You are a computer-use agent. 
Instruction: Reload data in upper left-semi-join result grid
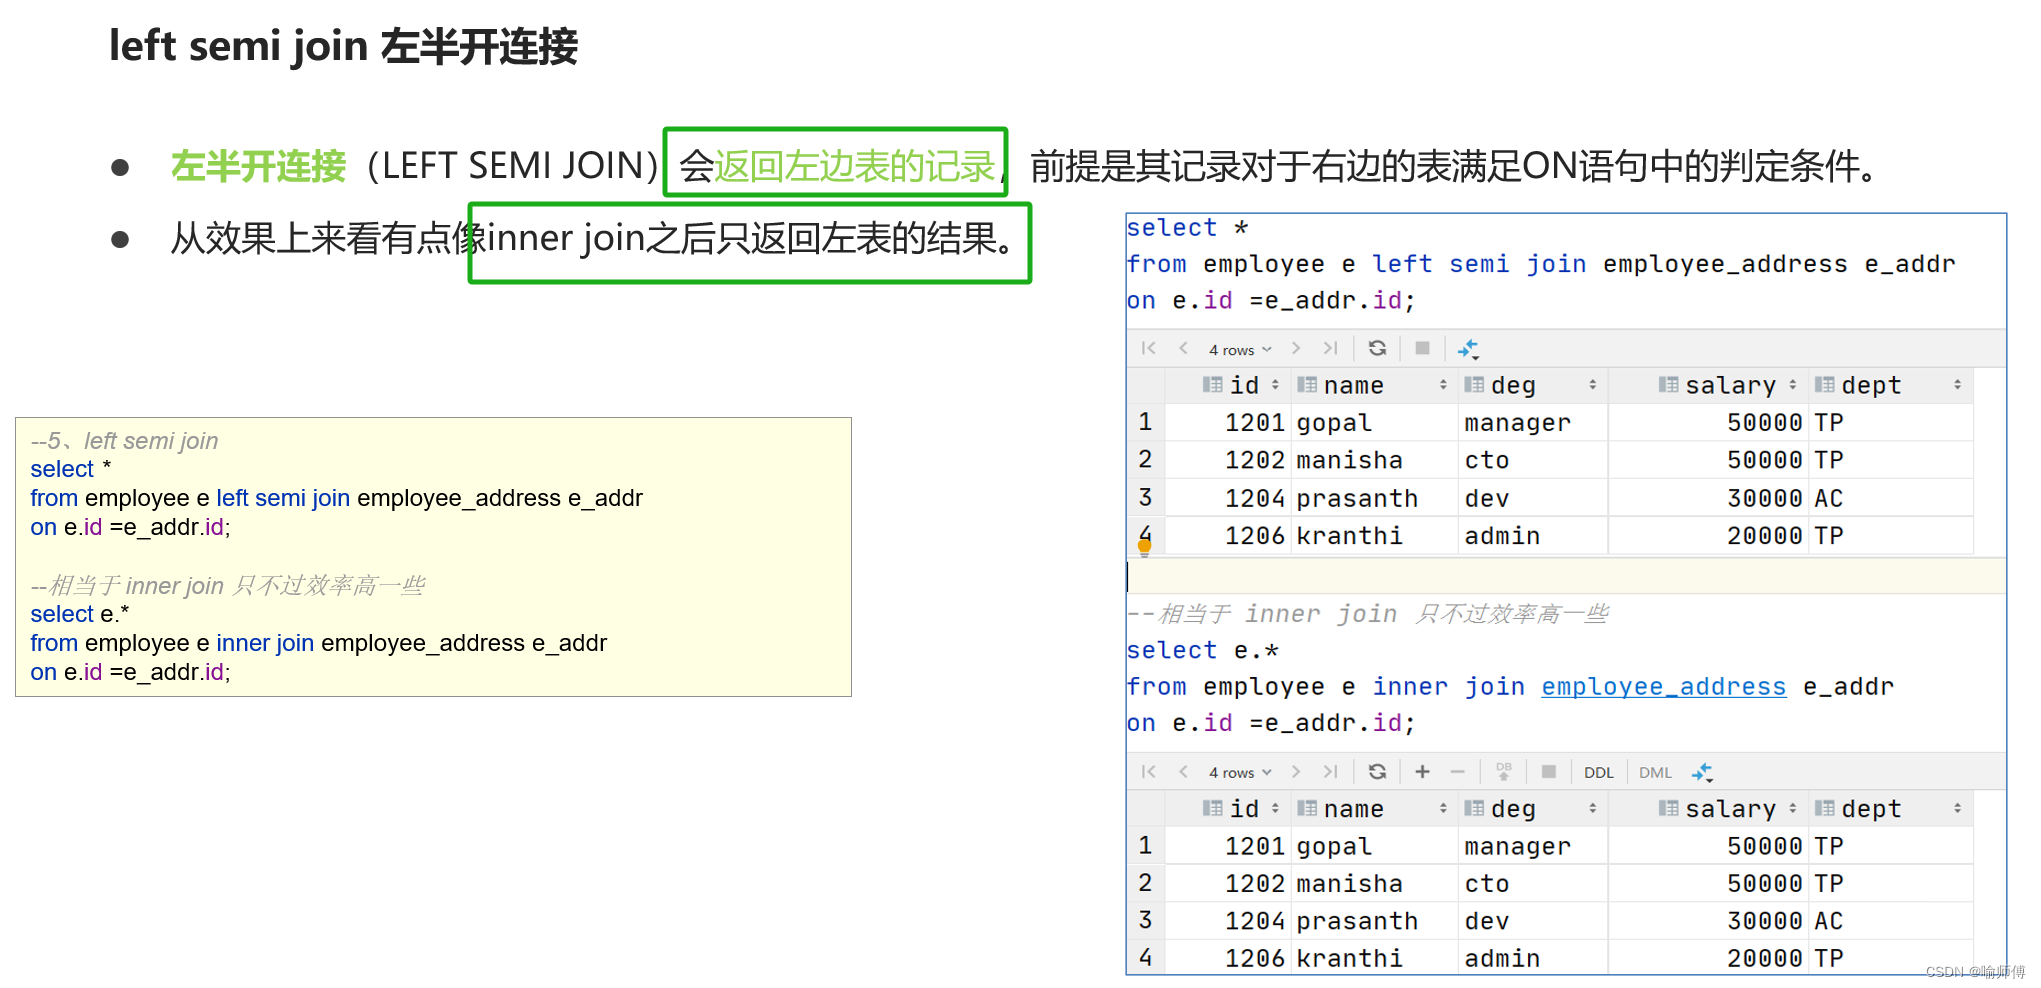(x=1377, y=348)
